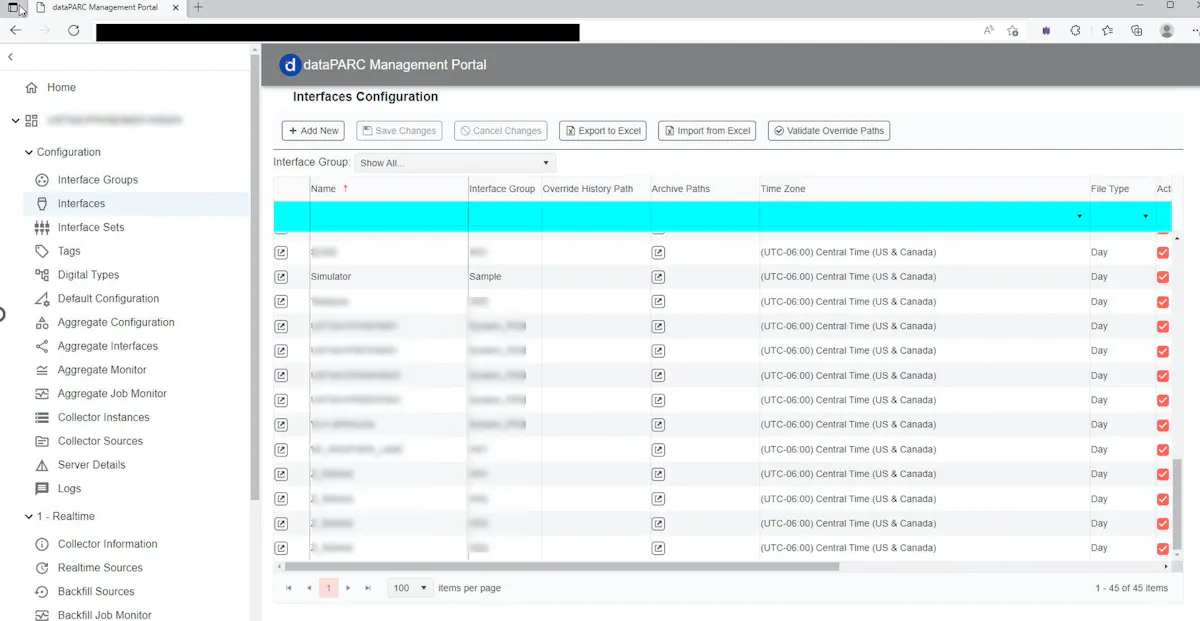Open the browser Extensions puzzle icon
1200x621 pixels.
[x=1075, y=31]
